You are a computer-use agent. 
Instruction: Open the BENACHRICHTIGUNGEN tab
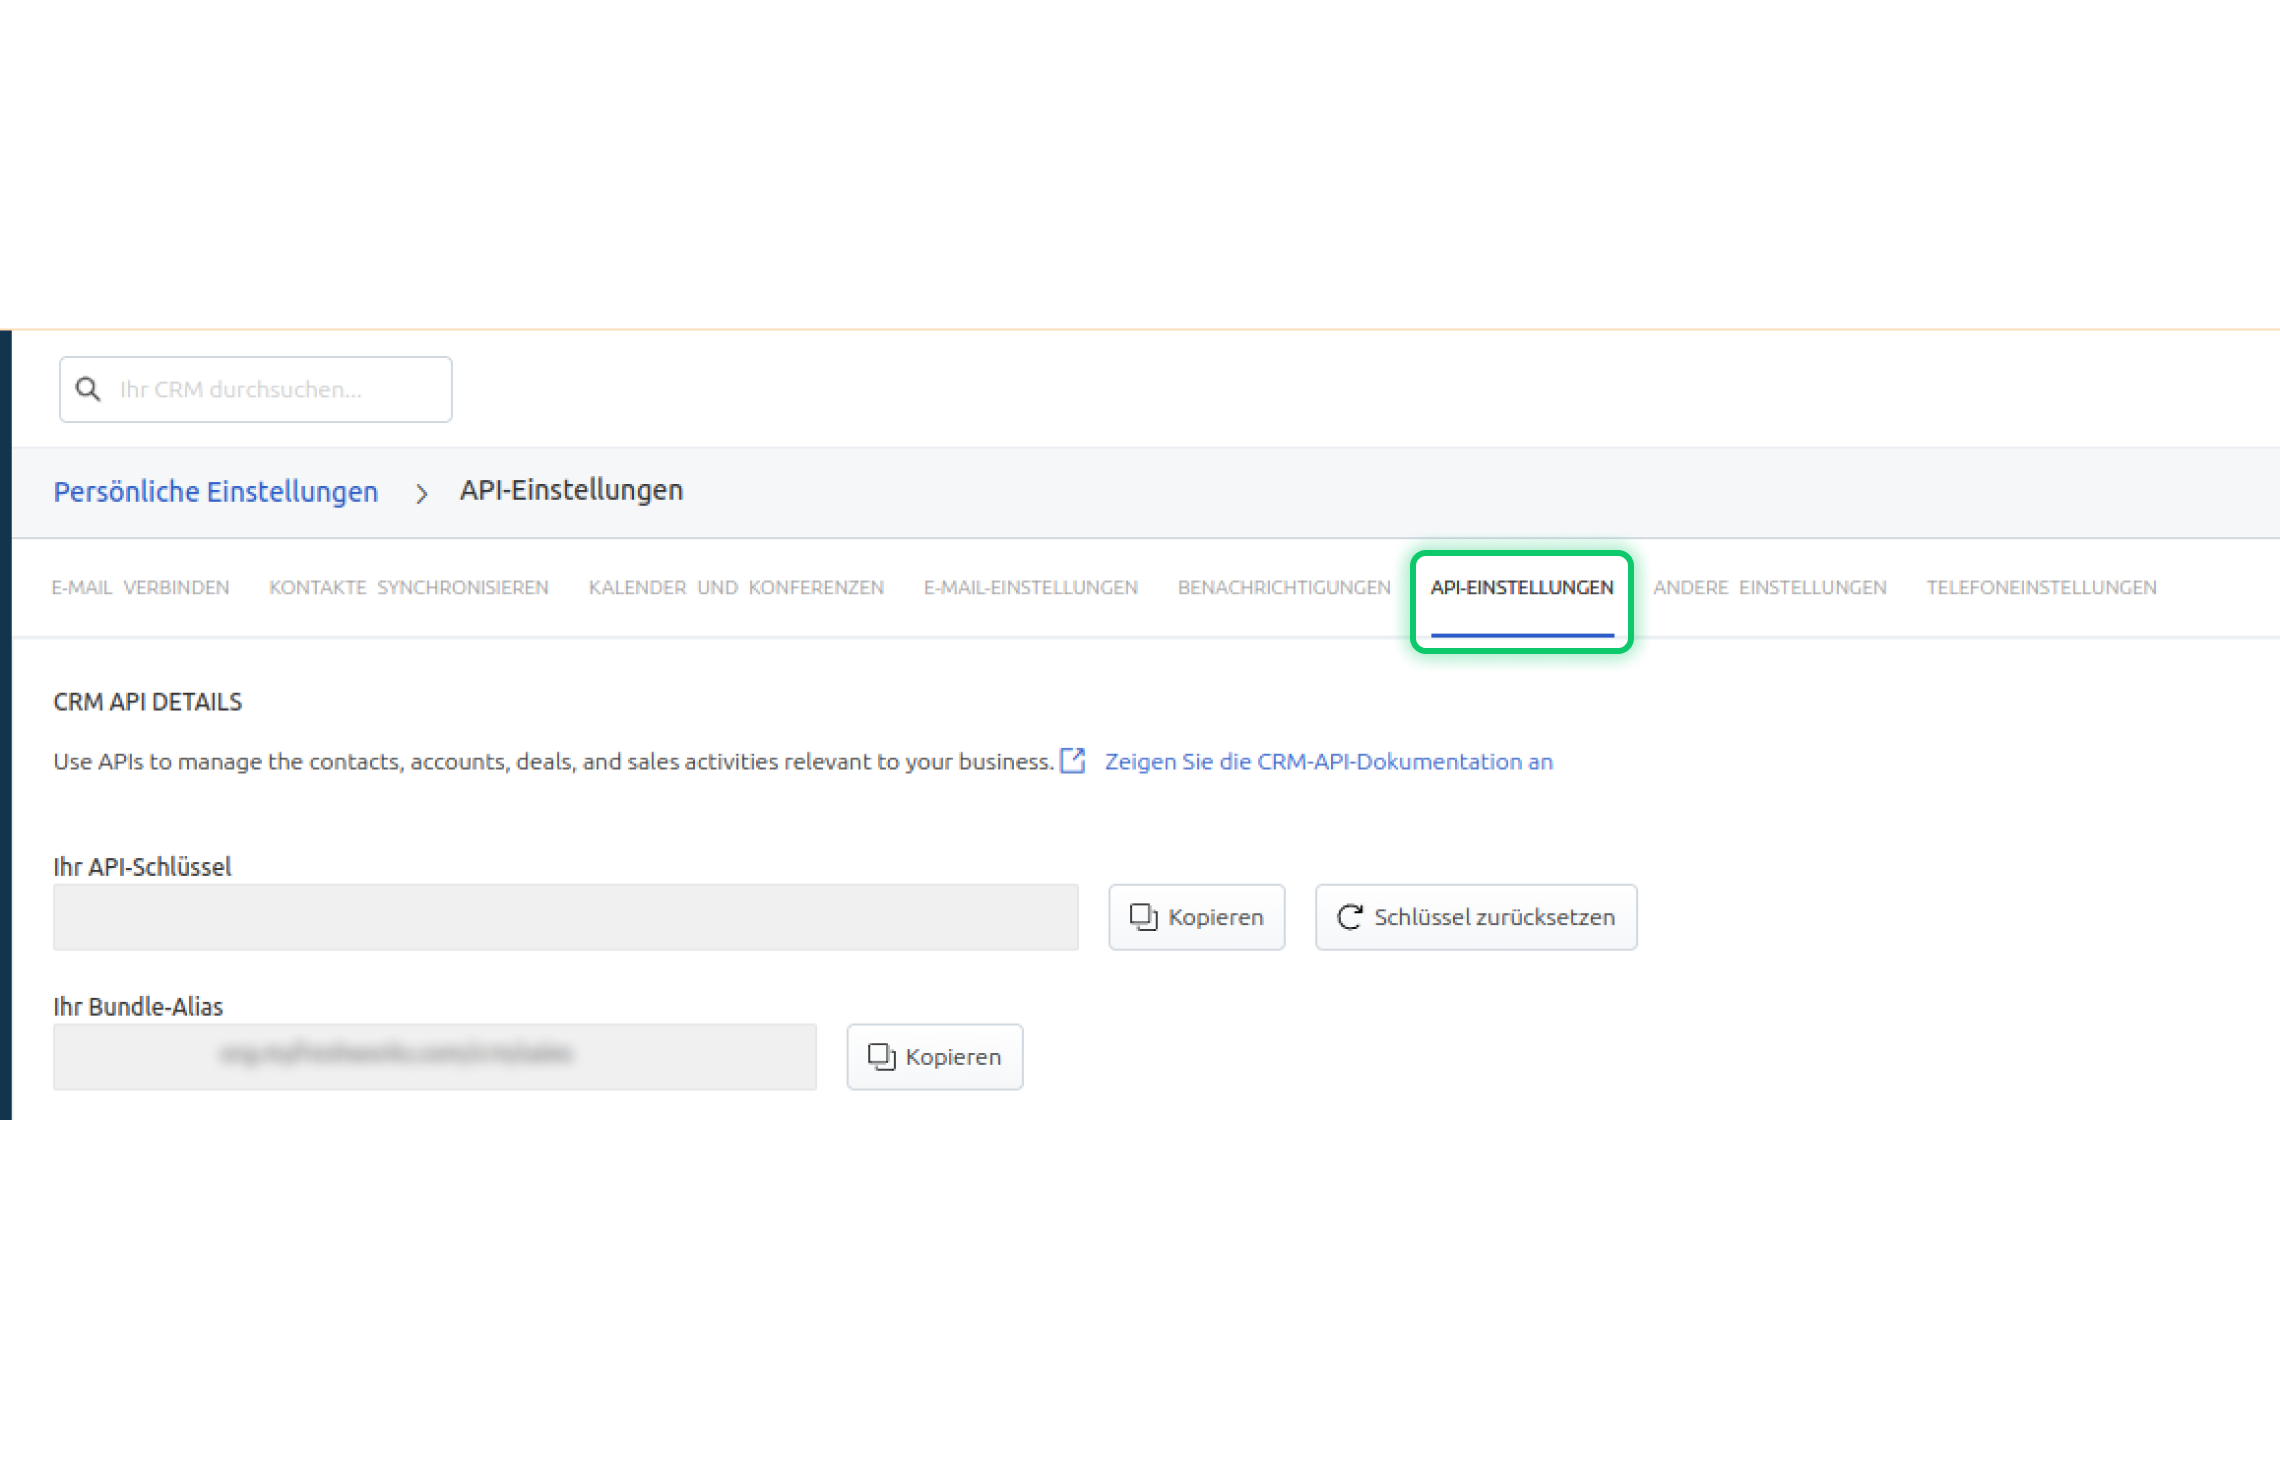click(x=1283, y=588)
